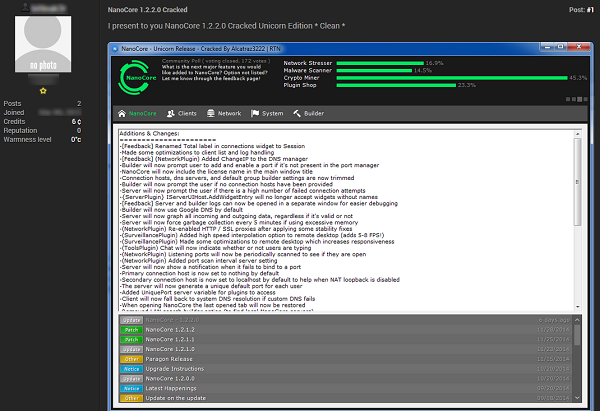This screenshot has width=600, height=411.
Task: Click the yellow Other badge for Paragon Release
Action: (131, 359)
